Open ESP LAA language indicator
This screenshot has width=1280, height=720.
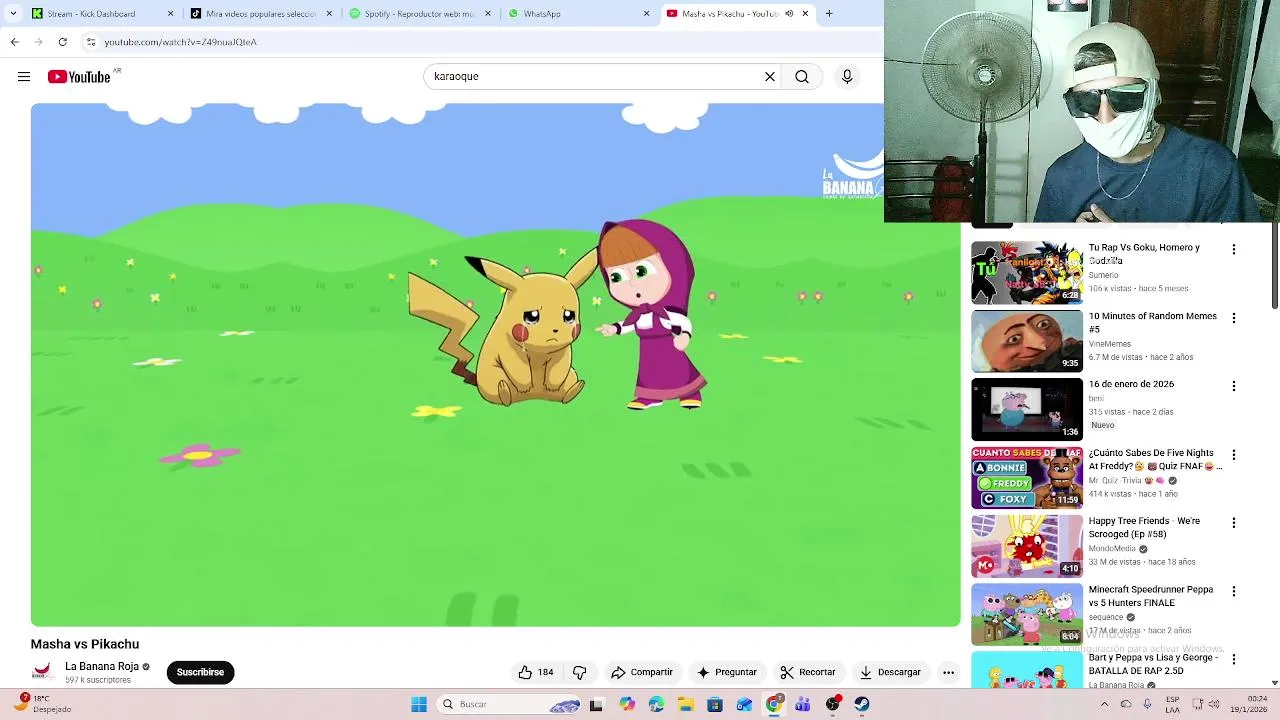(x=1173, y=704)
